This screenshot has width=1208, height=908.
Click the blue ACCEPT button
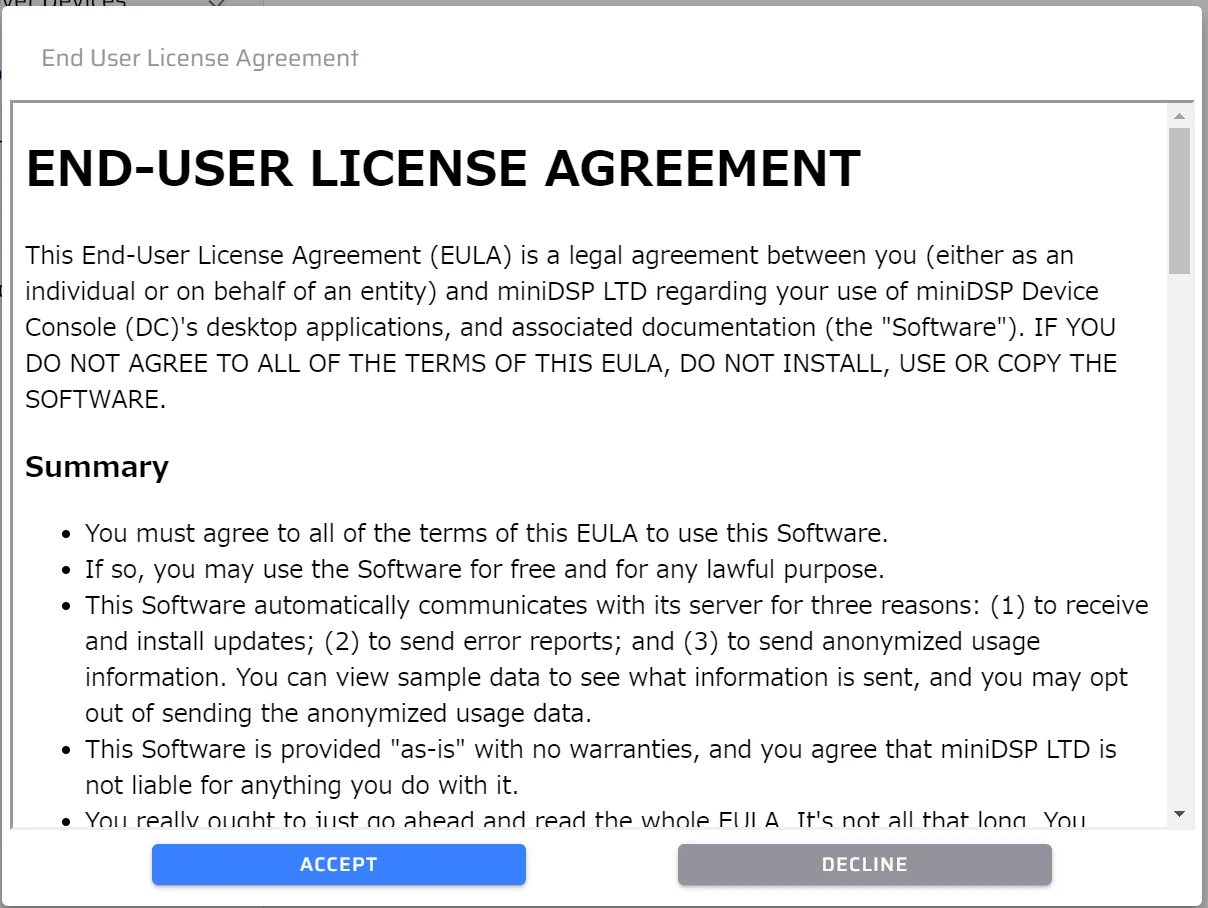coord(338,865)
